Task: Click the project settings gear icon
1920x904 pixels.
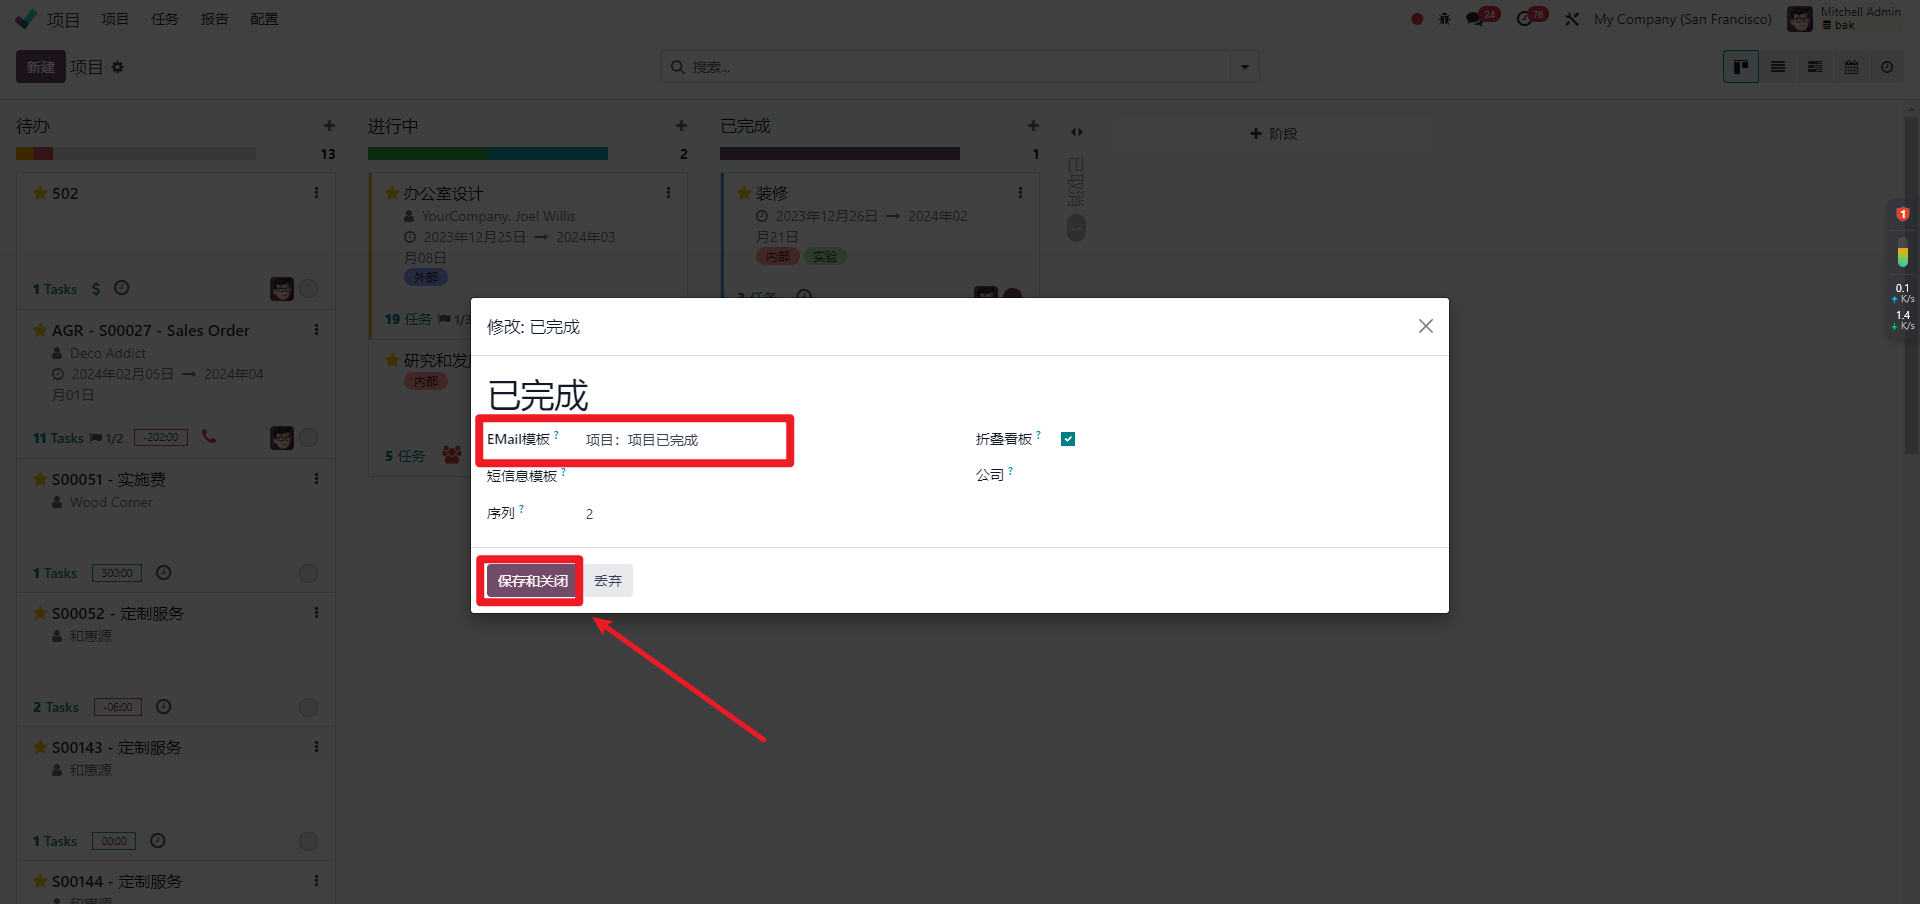Action: pyautogui.click(x=118, y=67)
